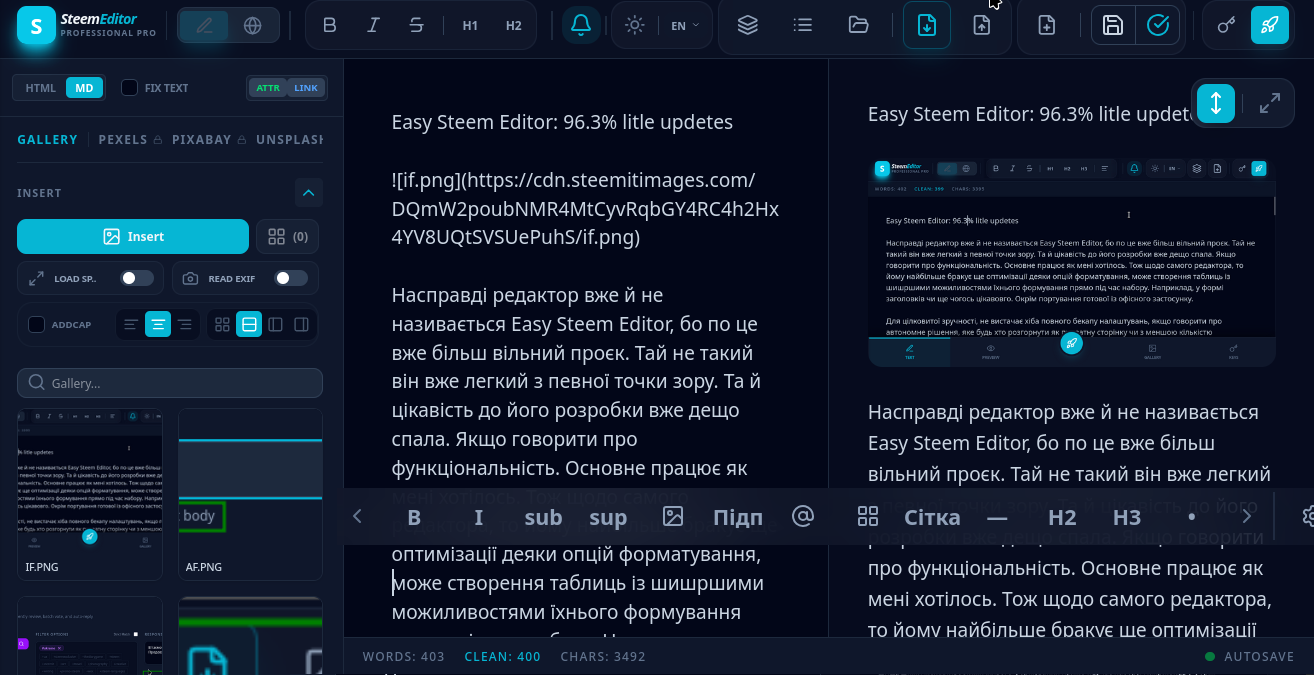Choose the four-squares grid layout icon
This screenshot has width=1314, height=675.
[x=223, y=325]
